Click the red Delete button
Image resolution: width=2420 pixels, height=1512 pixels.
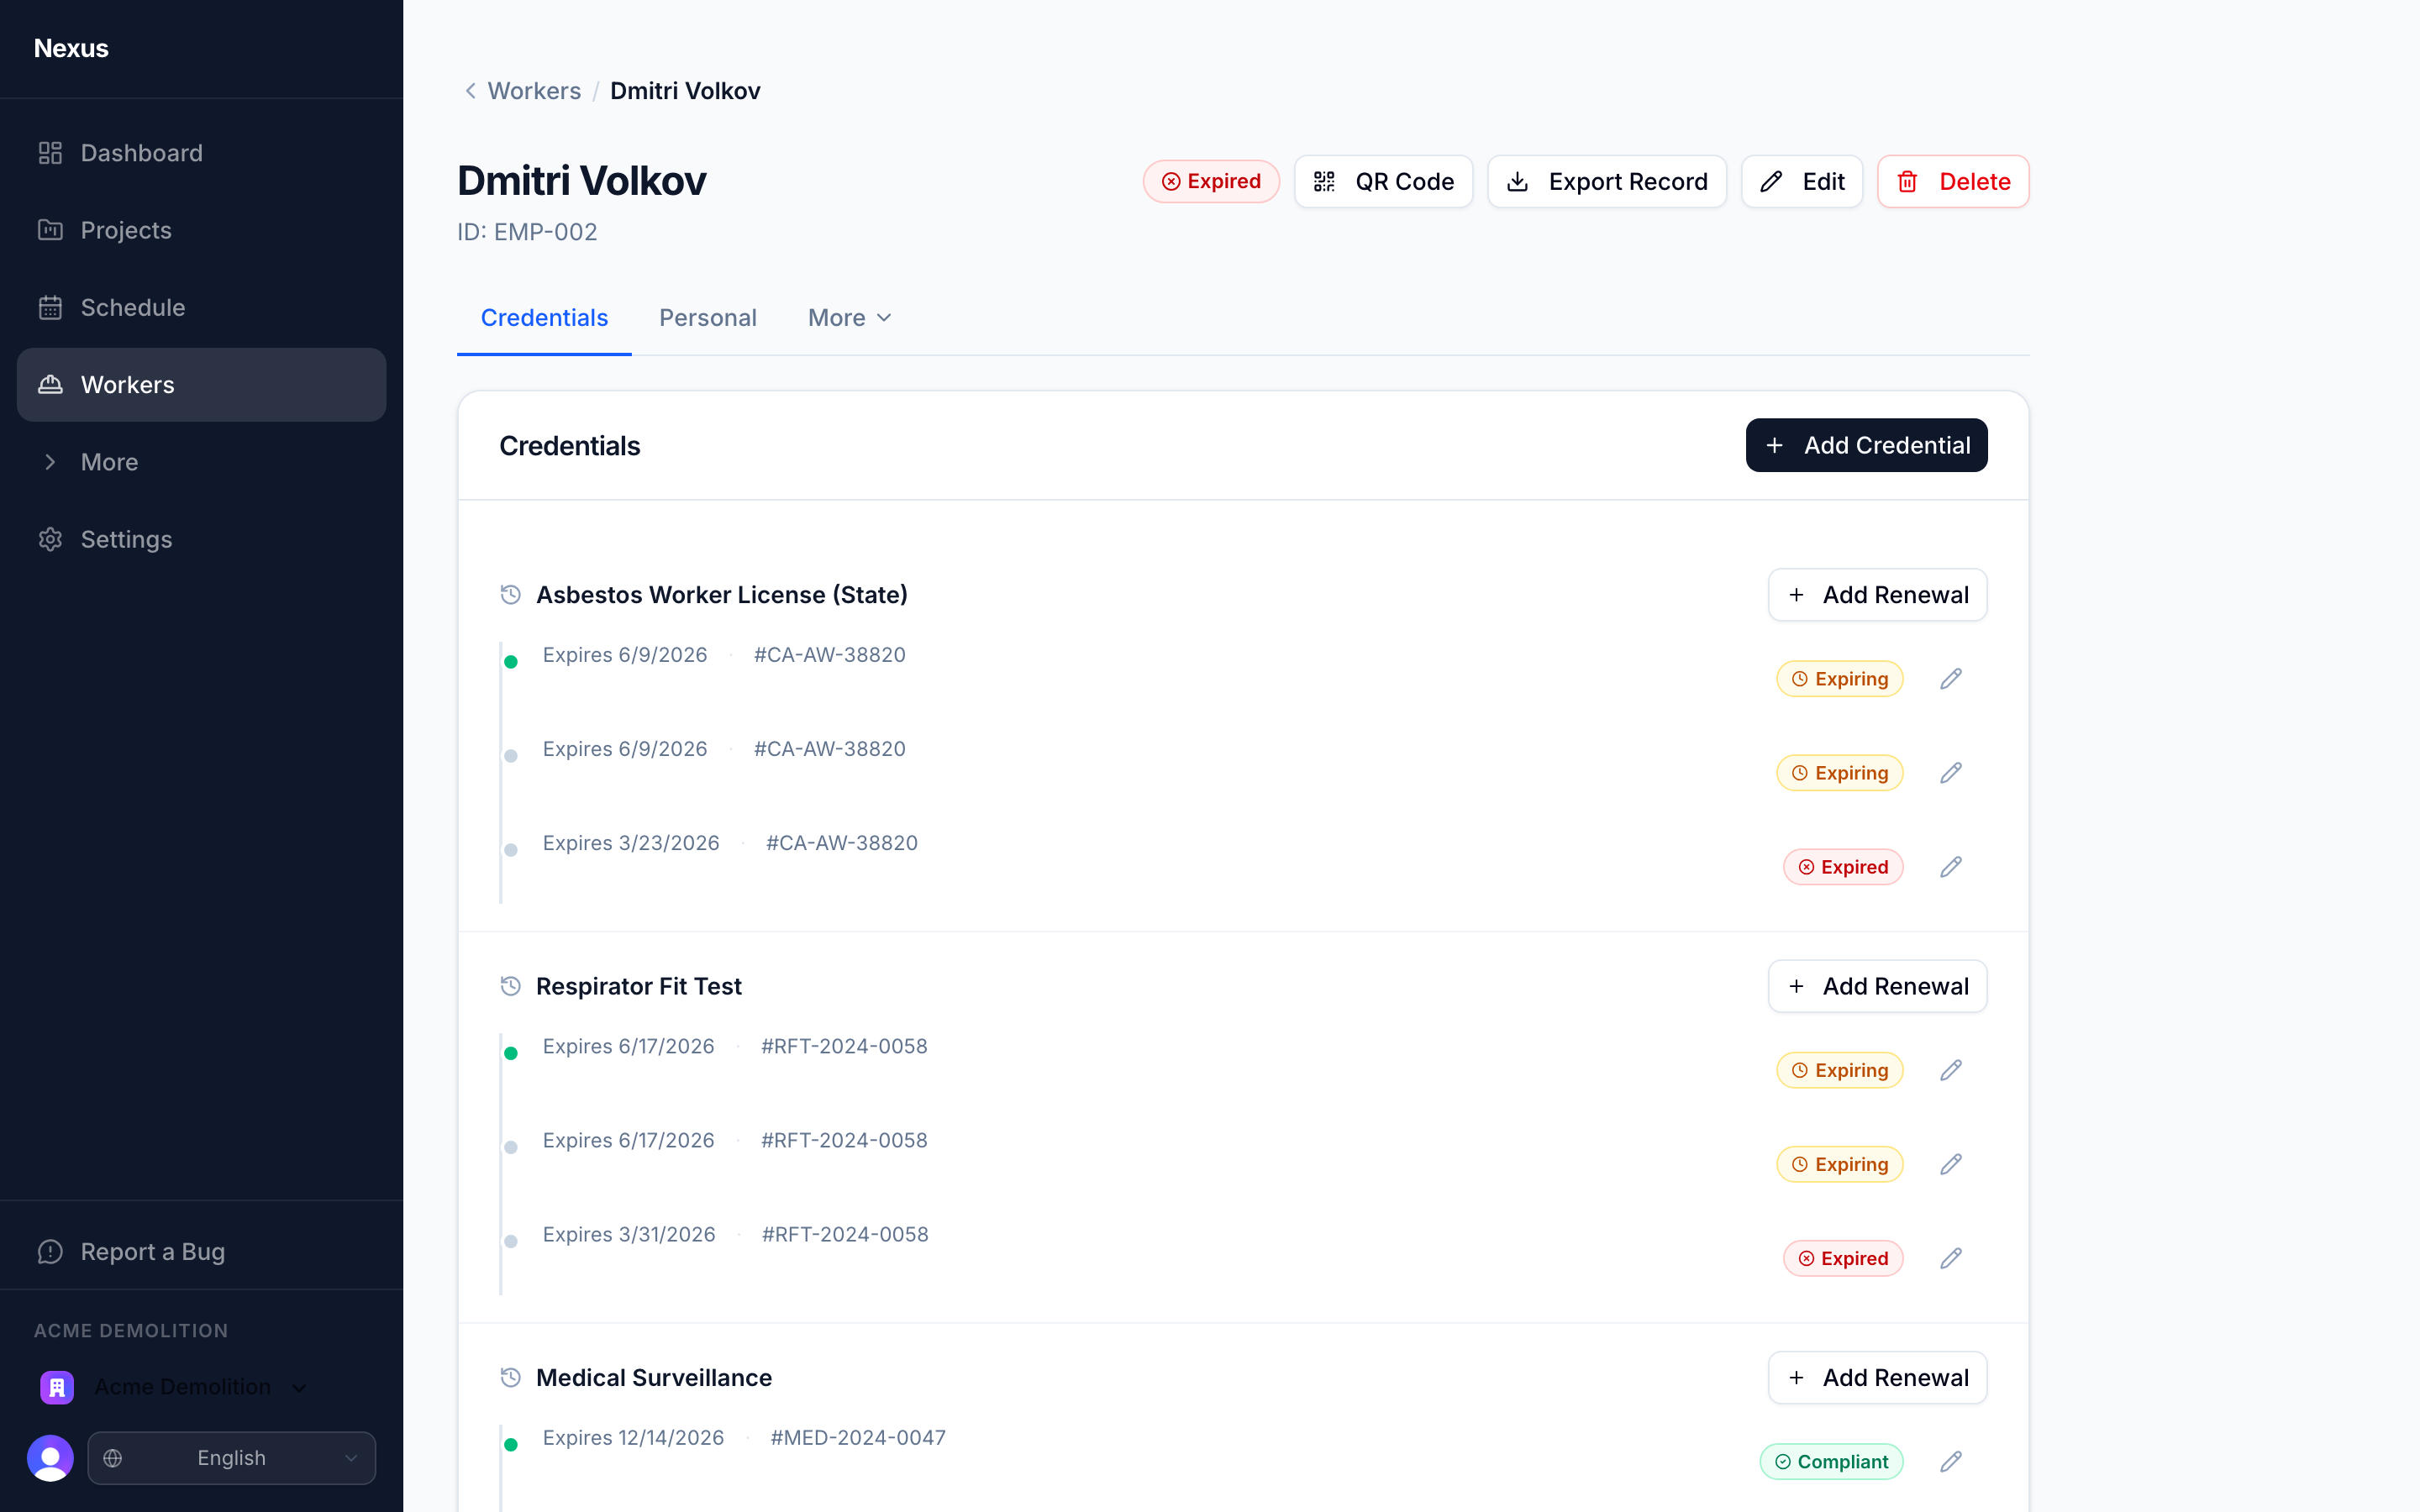coord(1953,181)
